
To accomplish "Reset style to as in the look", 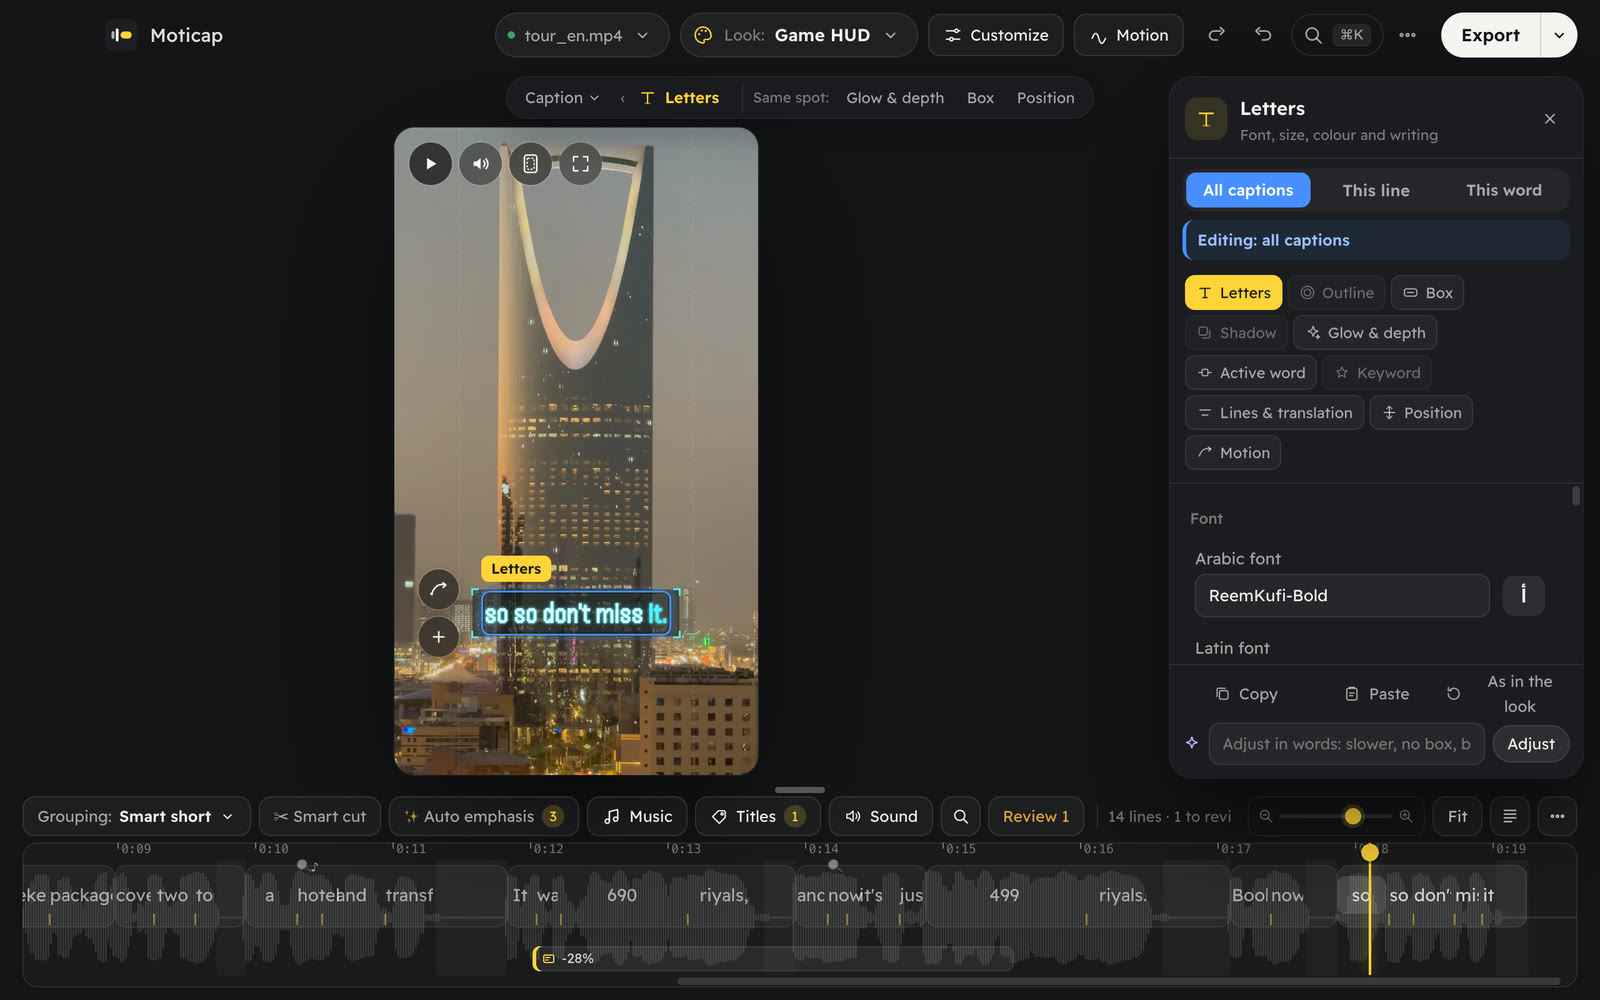I will [1501, 694].
